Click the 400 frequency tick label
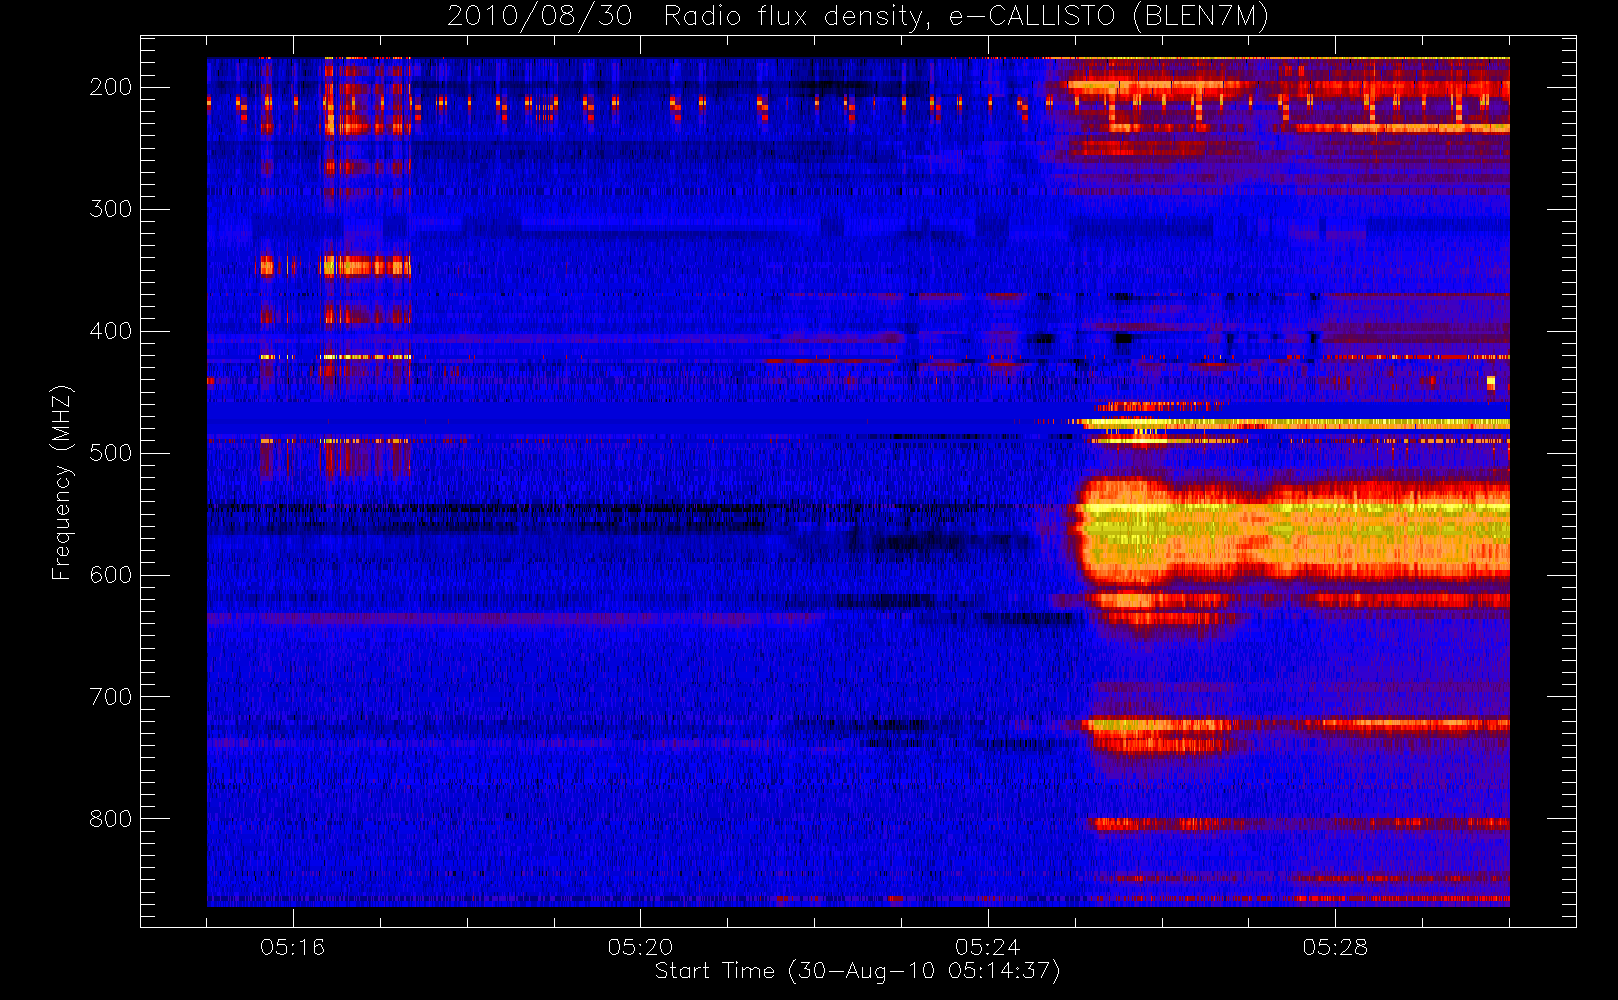 click(x=111, y=331)
